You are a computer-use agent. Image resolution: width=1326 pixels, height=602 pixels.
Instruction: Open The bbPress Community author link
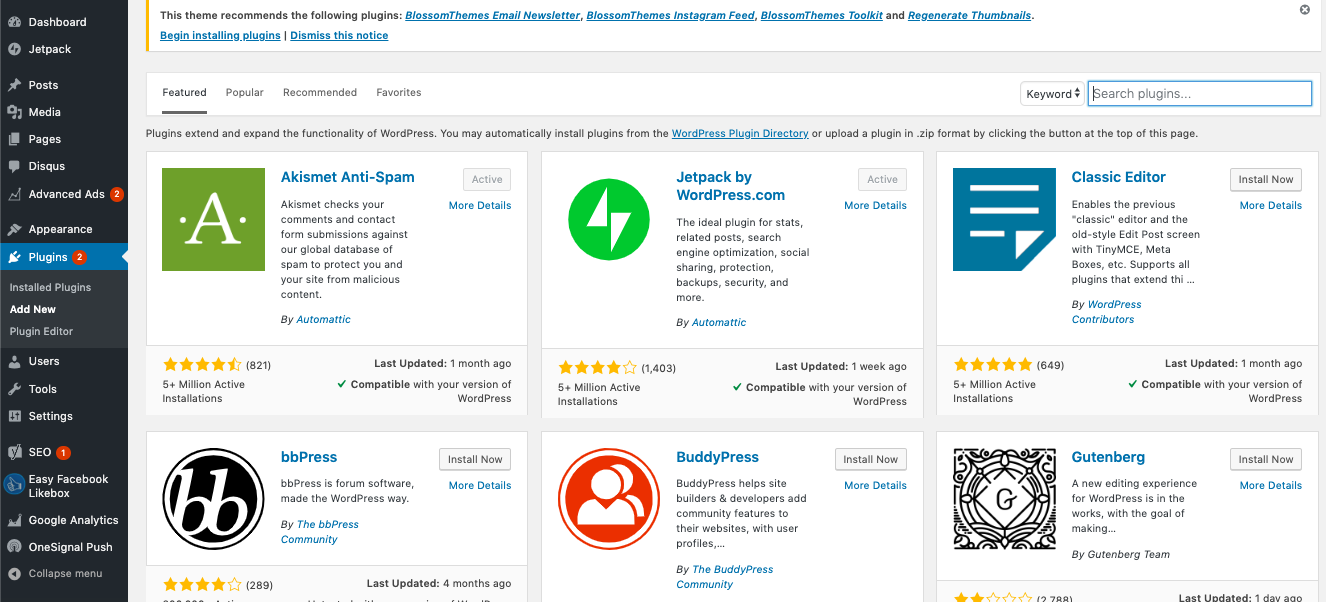320,531
